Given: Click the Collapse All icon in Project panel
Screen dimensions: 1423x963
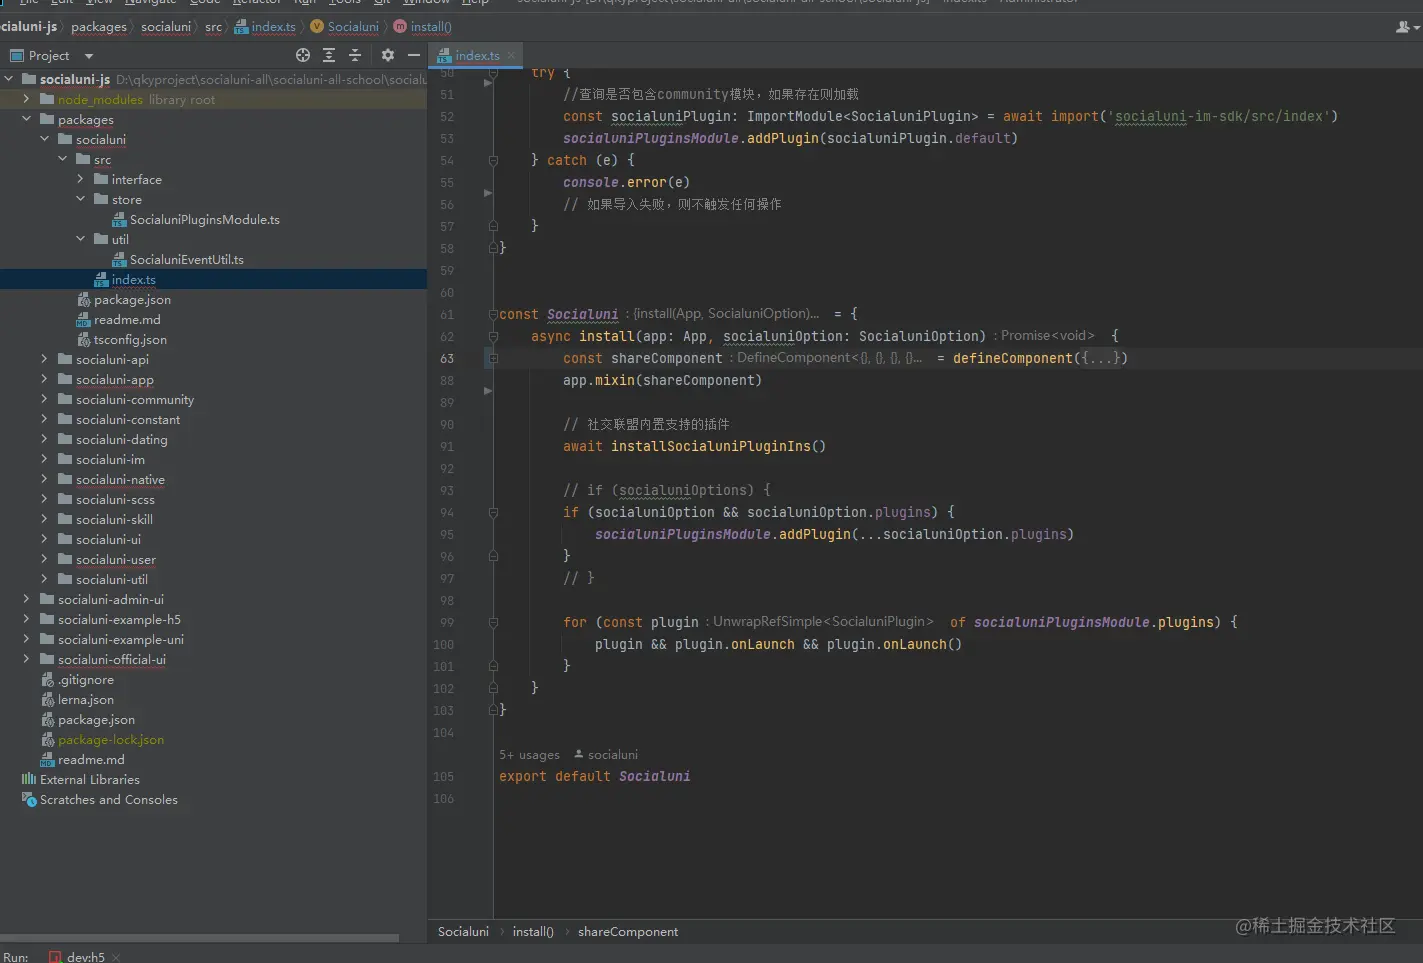Looking at the screenshot, I should tap(355, 56).
